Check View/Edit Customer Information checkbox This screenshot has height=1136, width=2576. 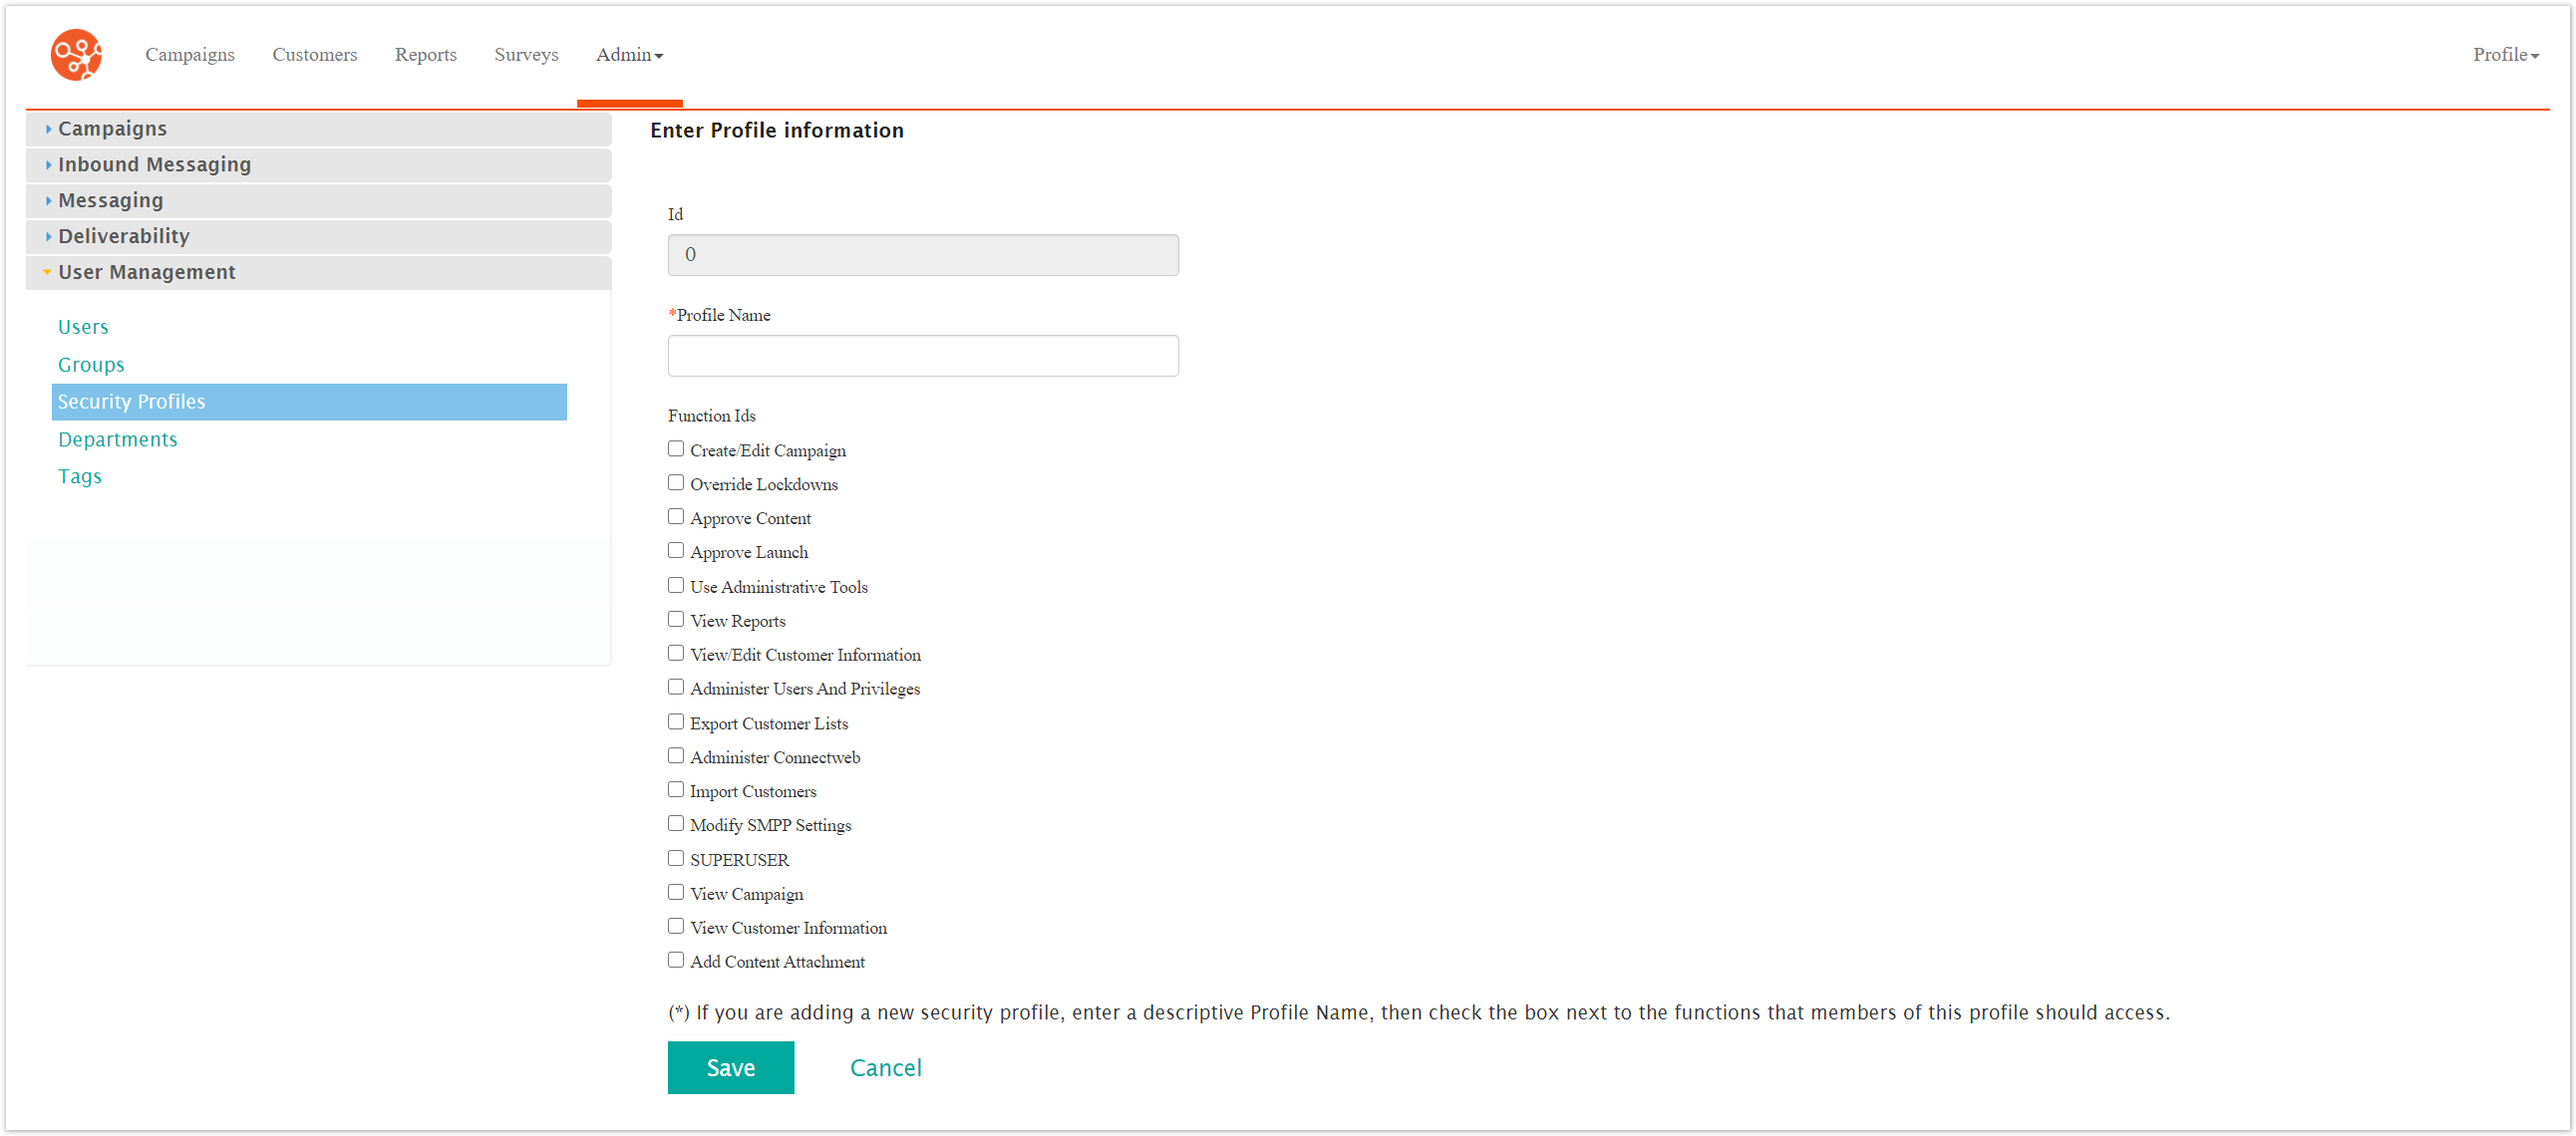pyautogui.click(x=676, y=654)
